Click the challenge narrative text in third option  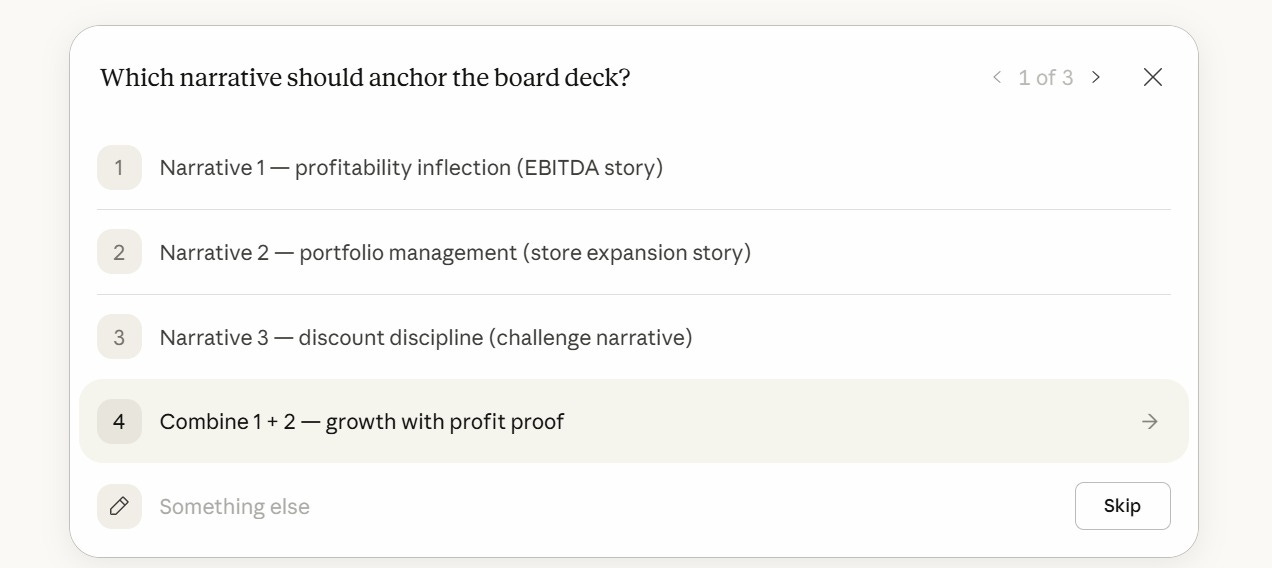(x=590, y=338)
